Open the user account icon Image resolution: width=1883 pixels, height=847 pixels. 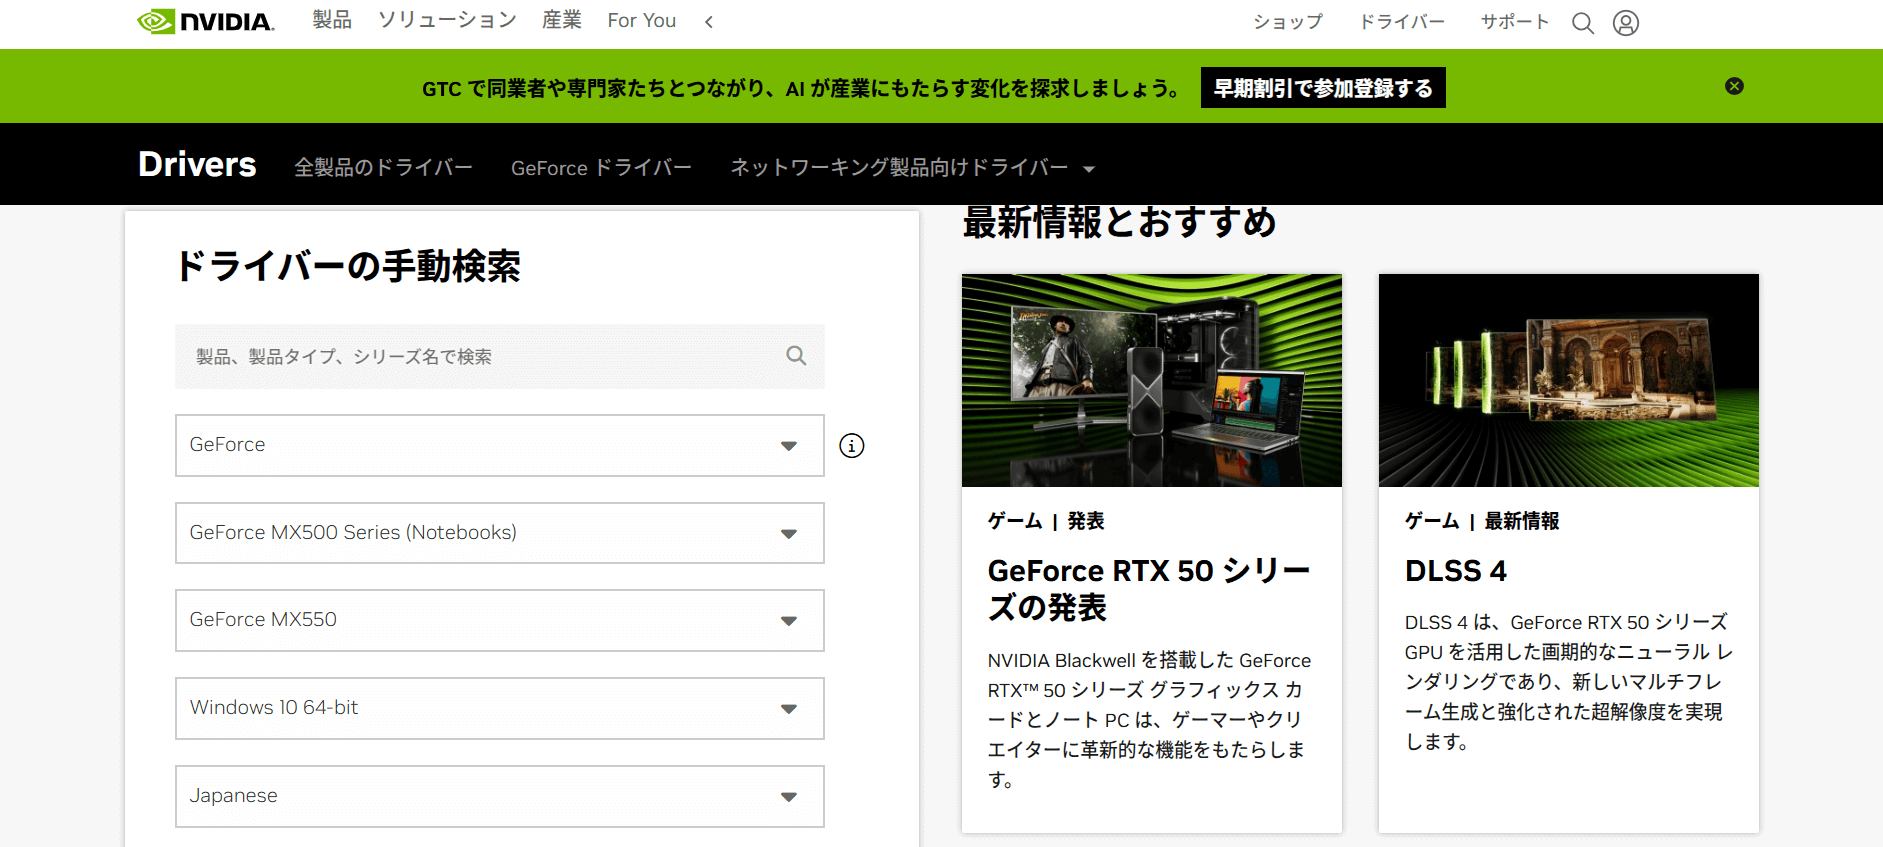1626,22
